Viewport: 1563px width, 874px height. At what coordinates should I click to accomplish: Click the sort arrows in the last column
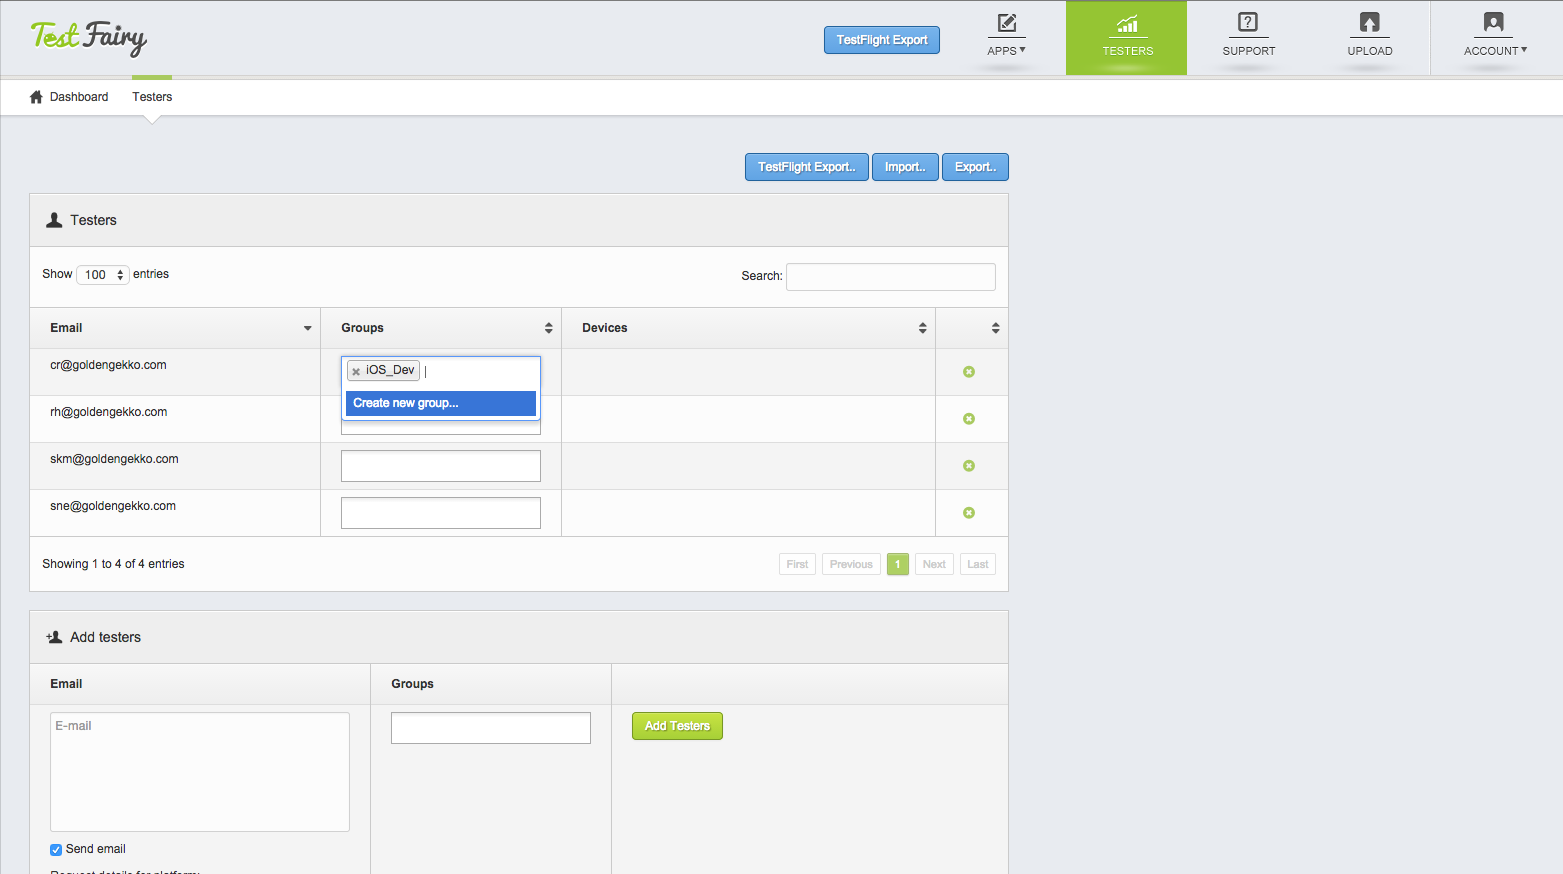tap(995, 328)
